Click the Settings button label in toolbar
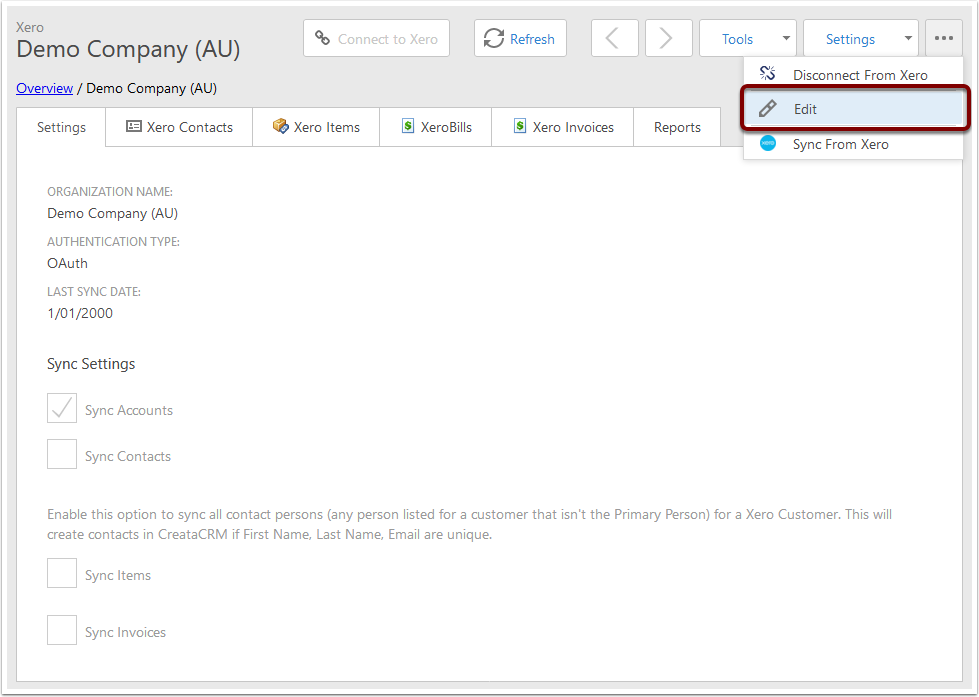This screenshot has height=697, width=979. tap(850, 39)
